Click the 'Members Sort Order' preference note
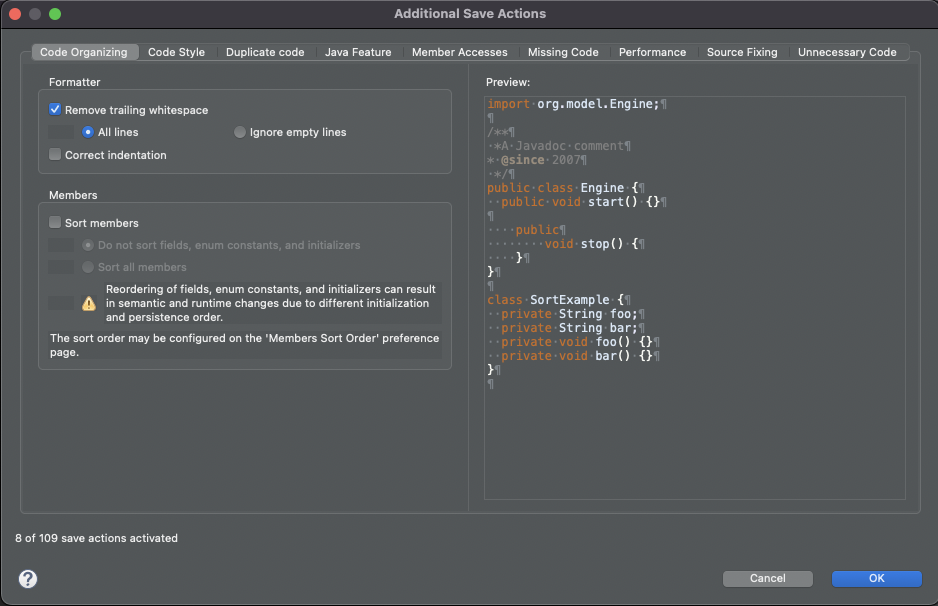This screenshot has height=606, width=938. click(245, 345)
